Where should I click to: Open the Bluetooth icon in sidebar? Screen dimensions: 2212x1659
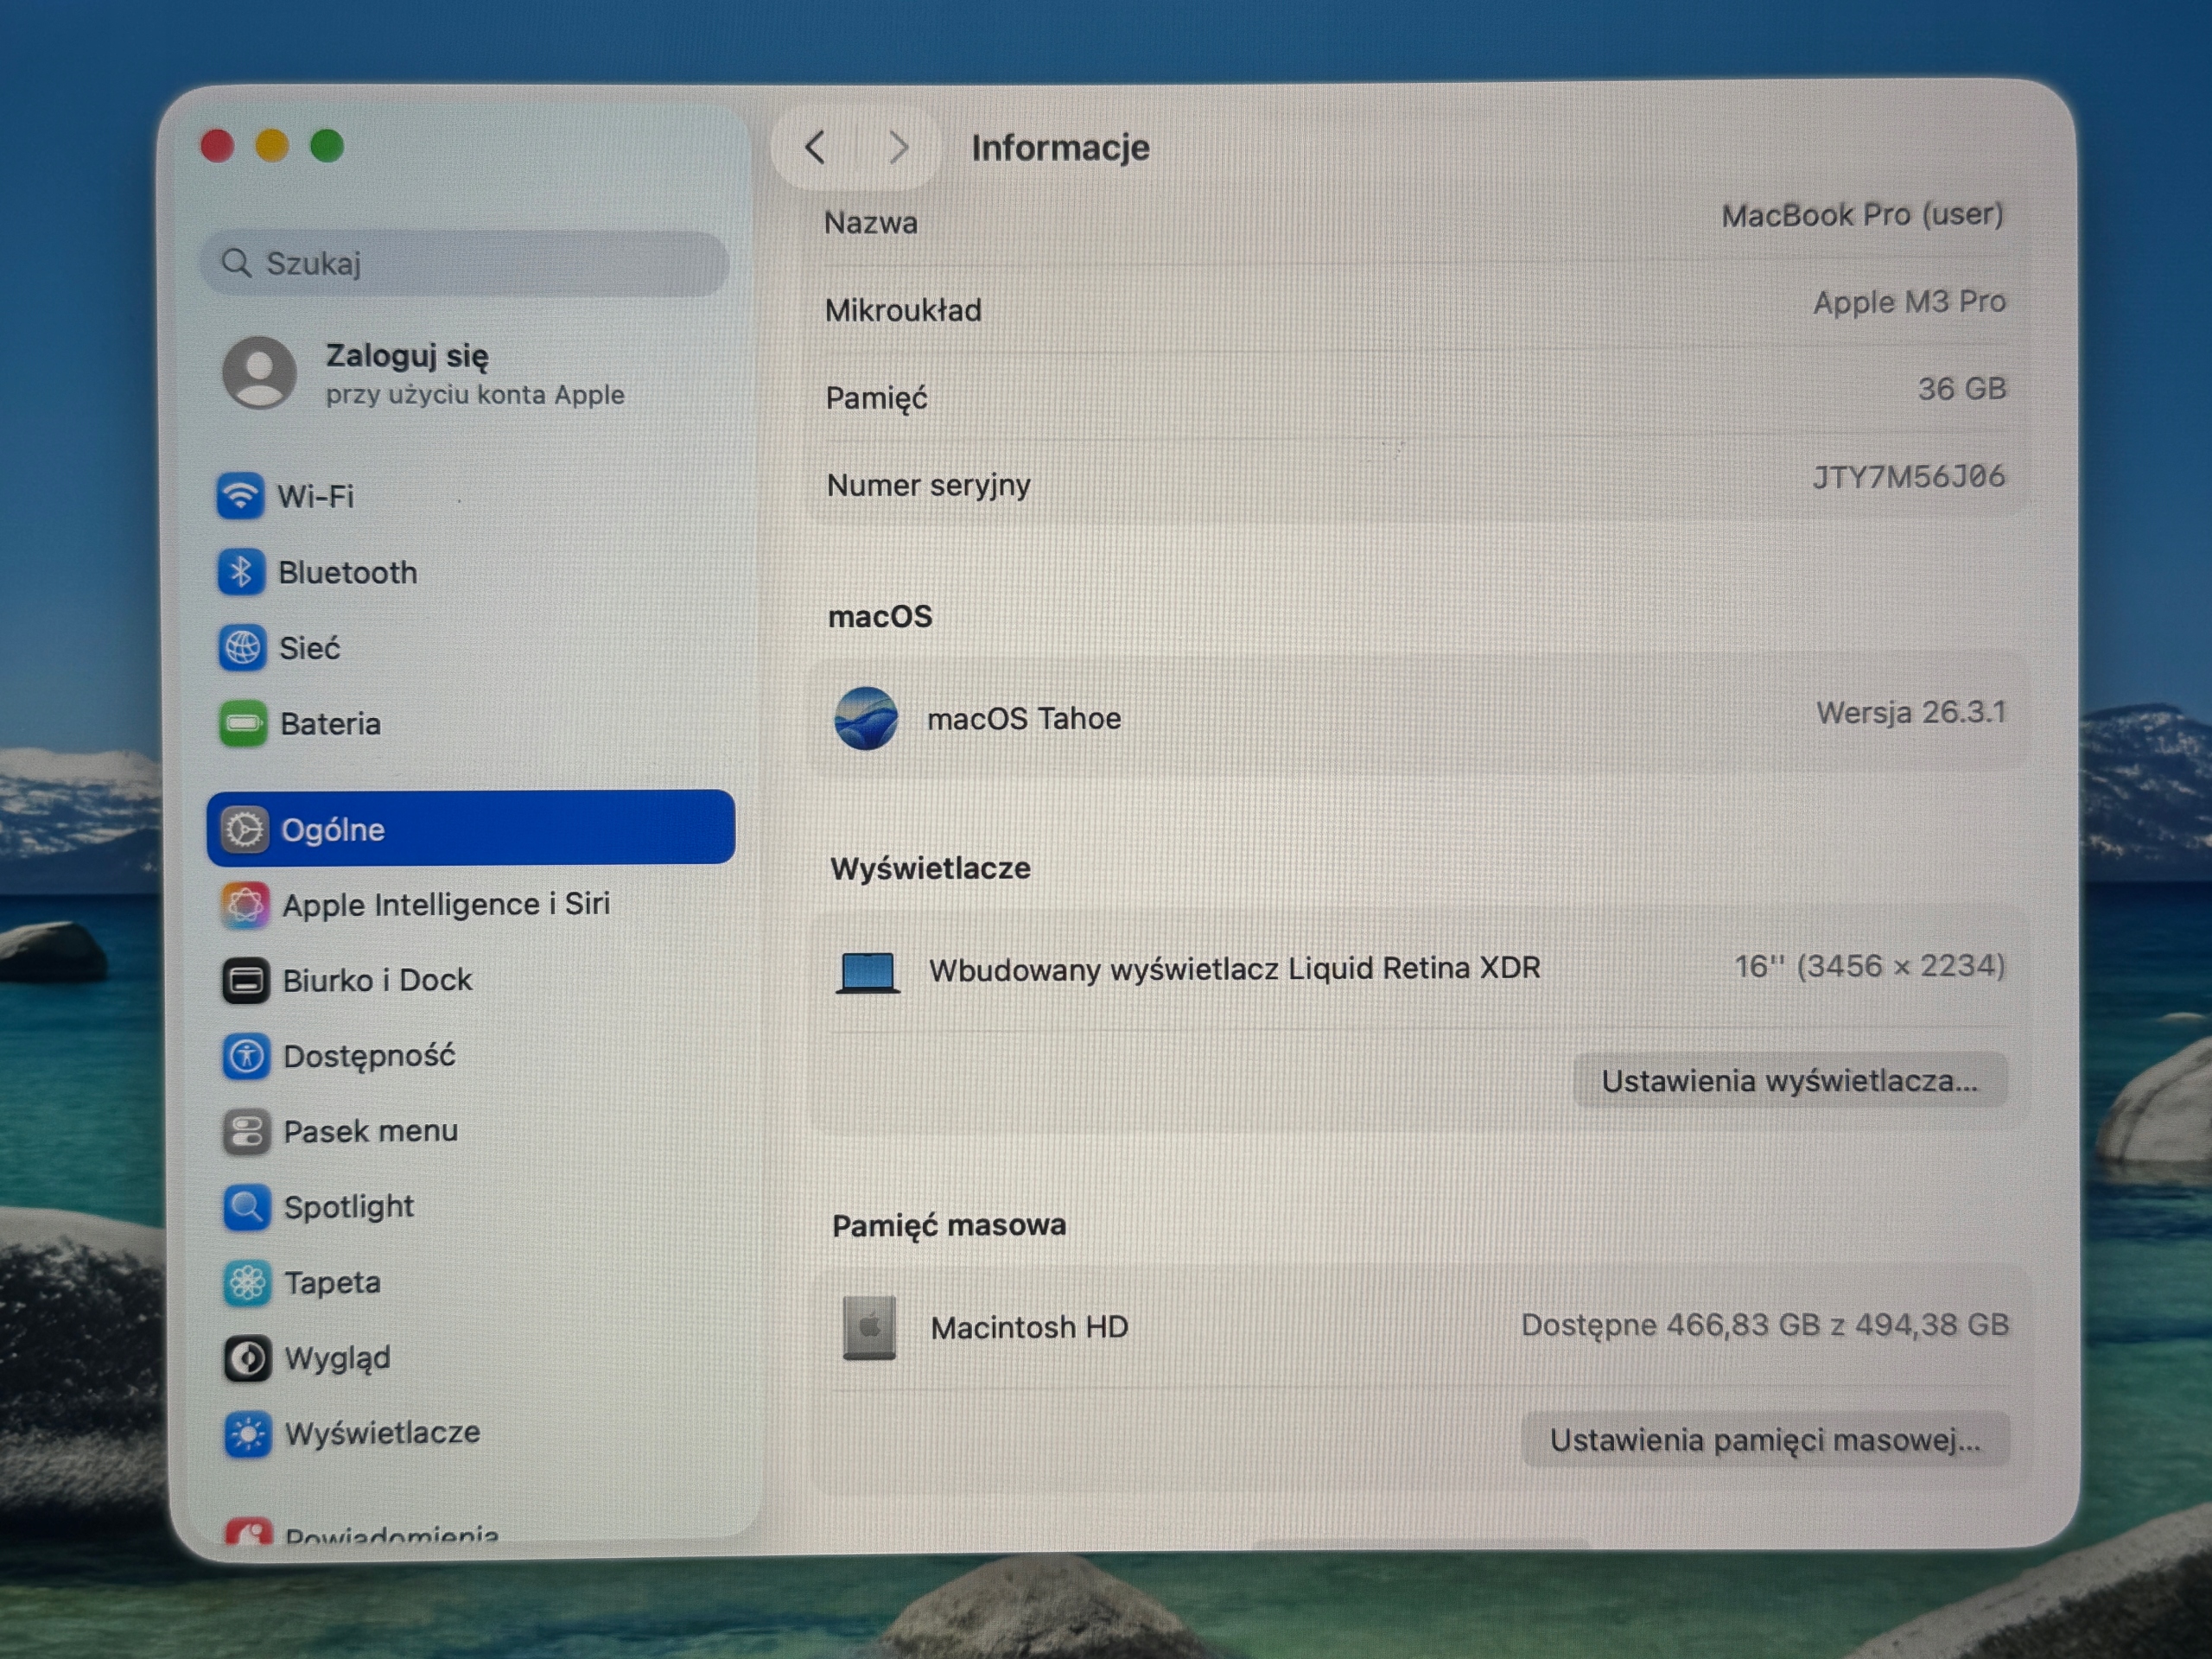pyautogui.click(x=241, y=572)
